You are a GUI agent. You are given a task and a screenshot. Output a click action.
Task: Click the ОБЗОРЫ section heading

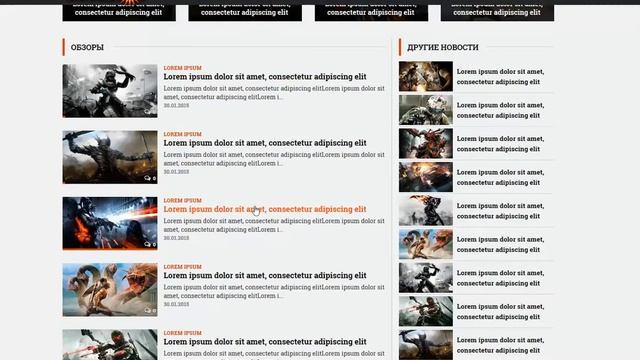(87, 47)
